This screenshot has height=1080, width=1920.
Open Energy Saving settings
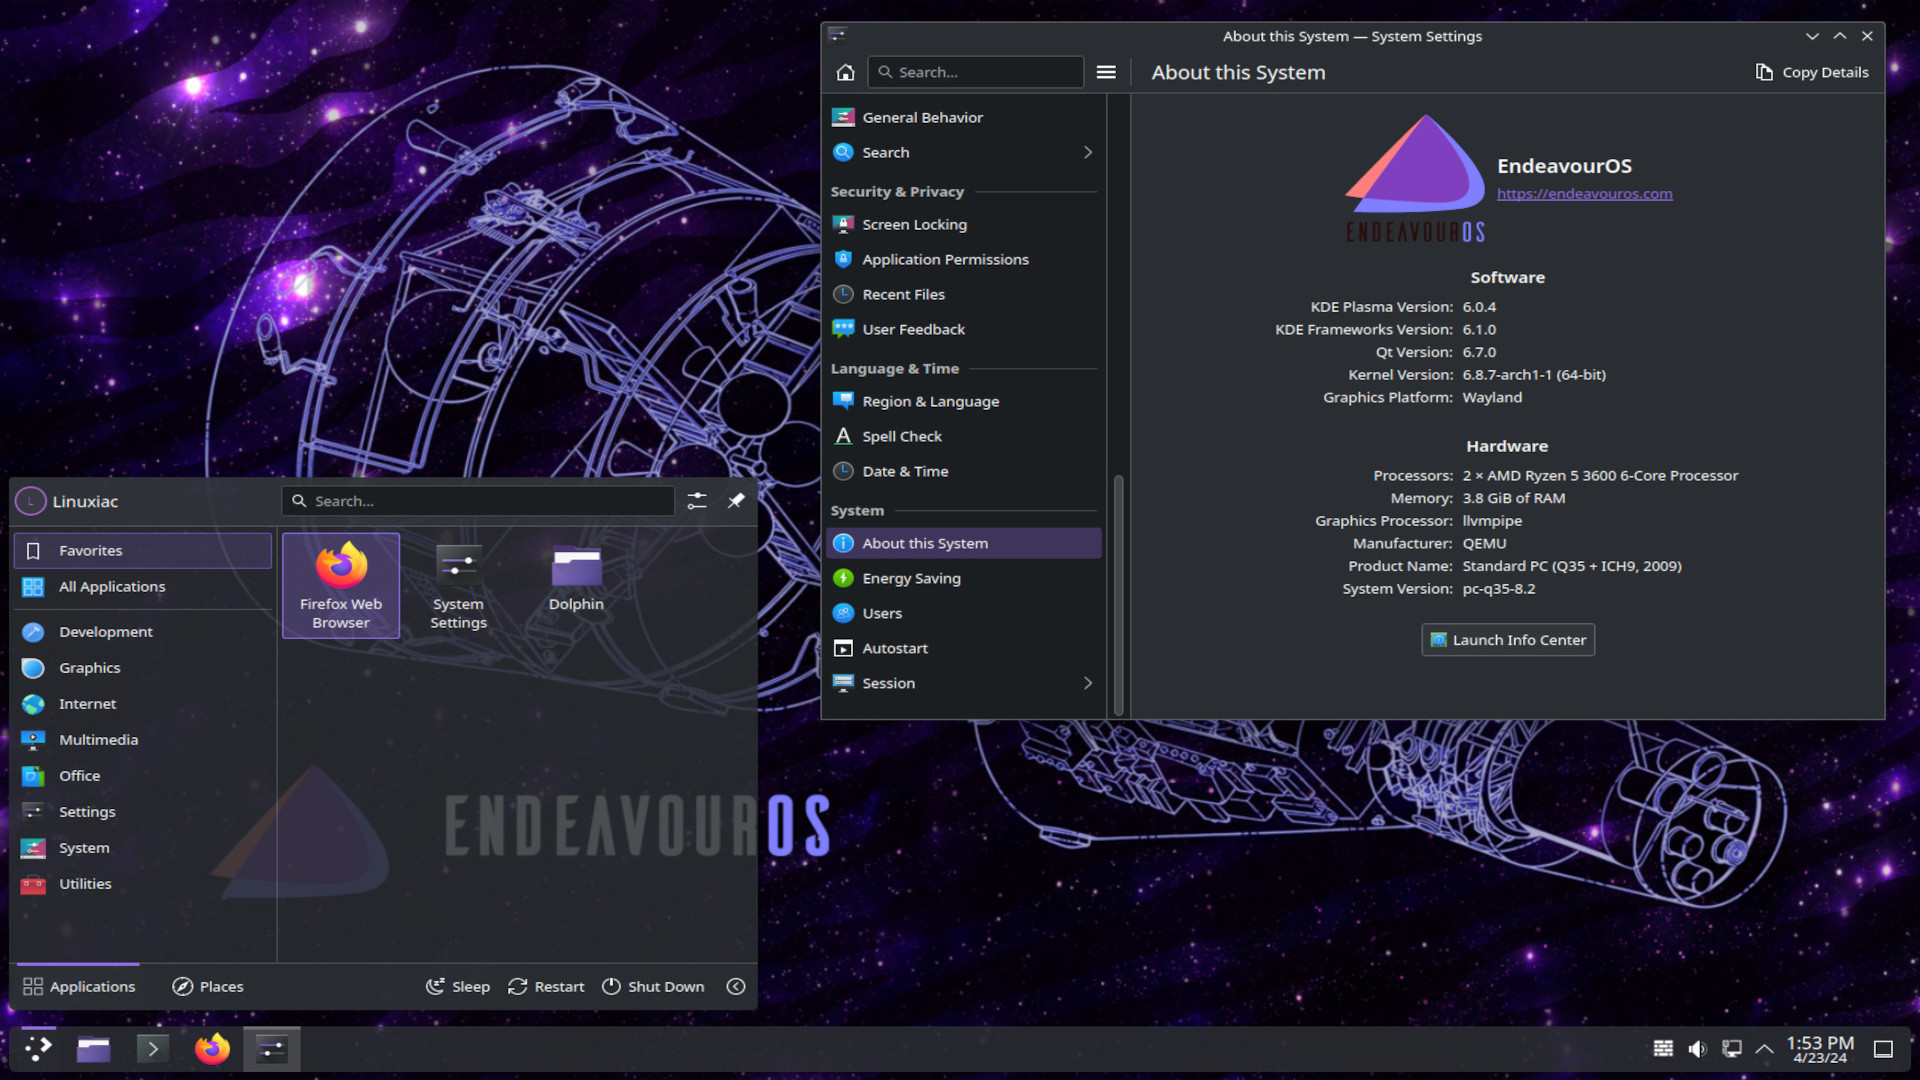point(910,578)
